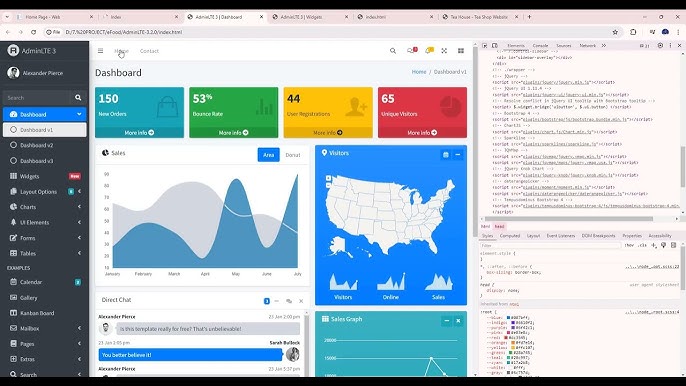The image size is (686, 386).
Task: Switch Sales chart to Donut view
Action: (293, 155)
